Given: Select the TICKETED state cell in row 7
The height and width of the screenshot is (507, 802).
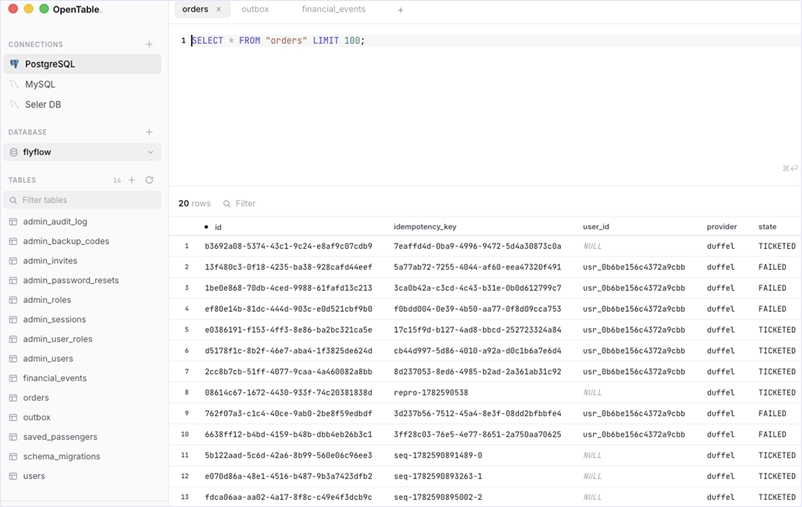Looking at the screenshot, I should (777, 372).
